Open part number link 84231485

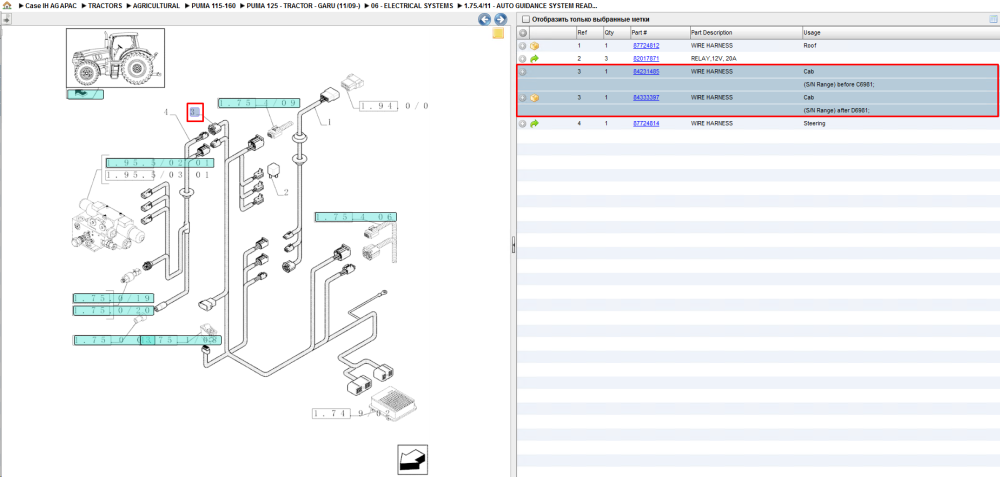click(x=645, y=72)
